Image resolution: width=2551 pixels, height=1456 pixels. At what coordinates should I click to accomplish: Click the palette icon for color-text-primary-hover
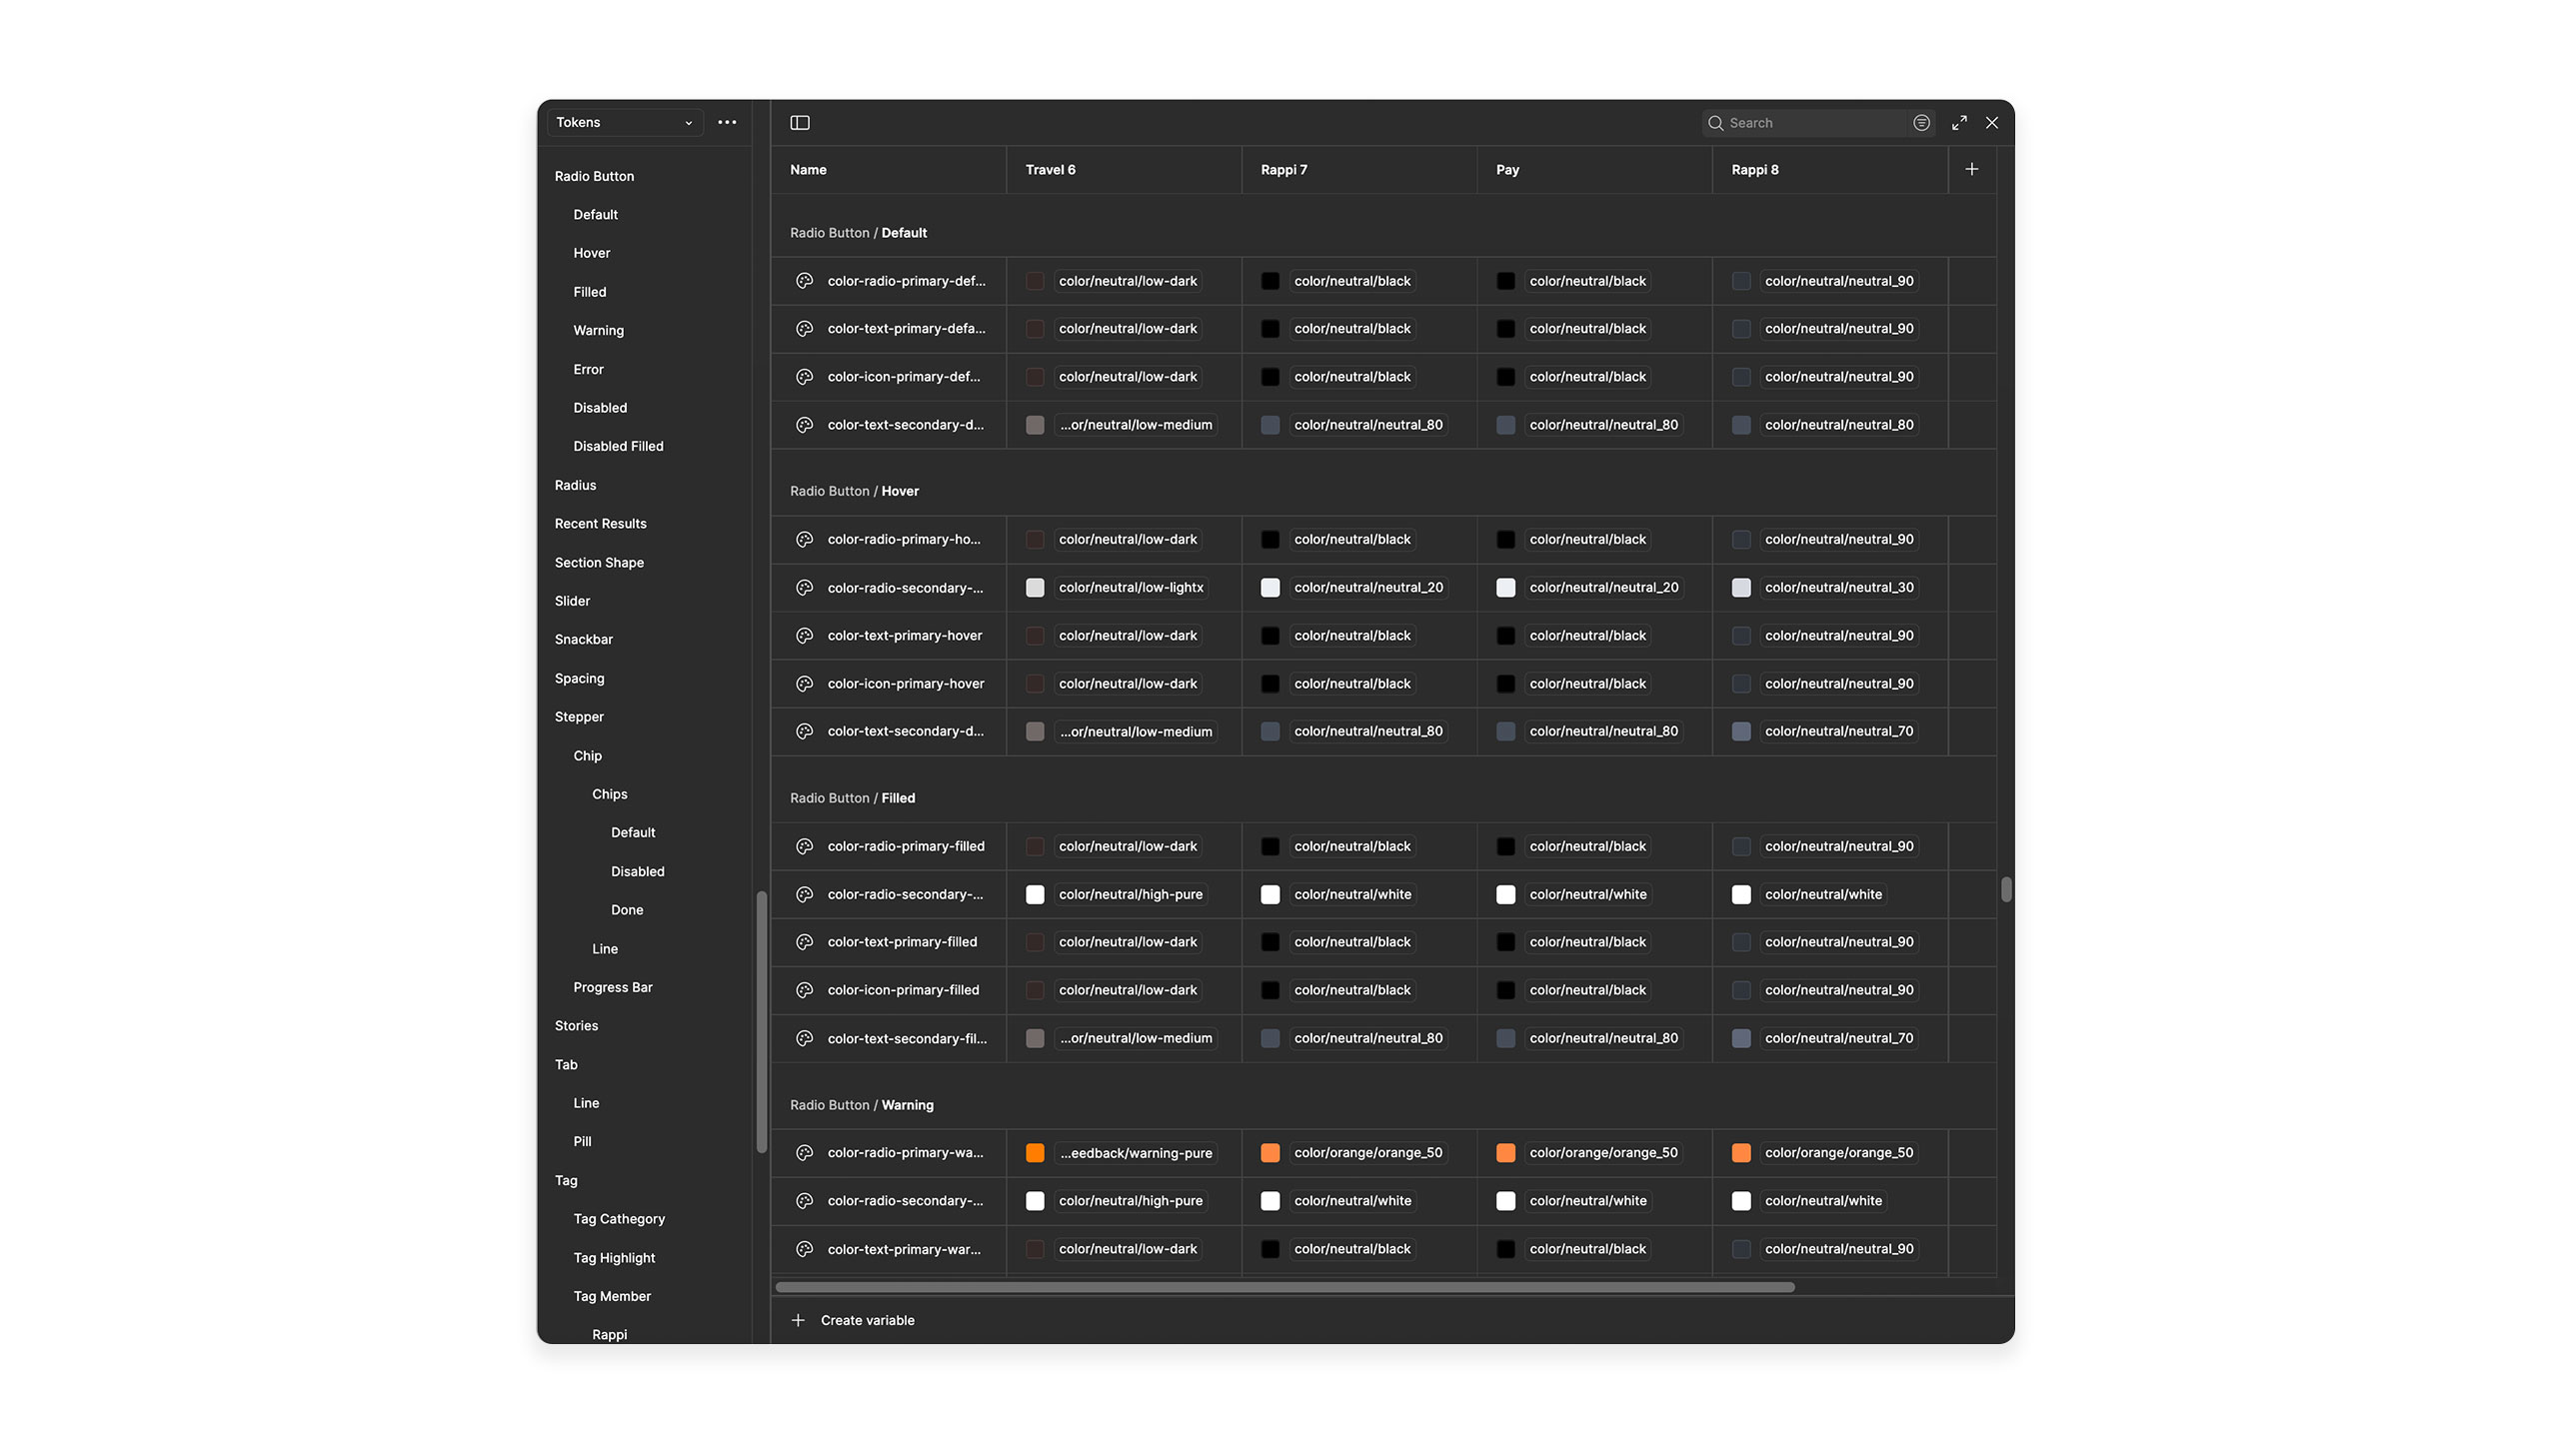tap(804, 636)
